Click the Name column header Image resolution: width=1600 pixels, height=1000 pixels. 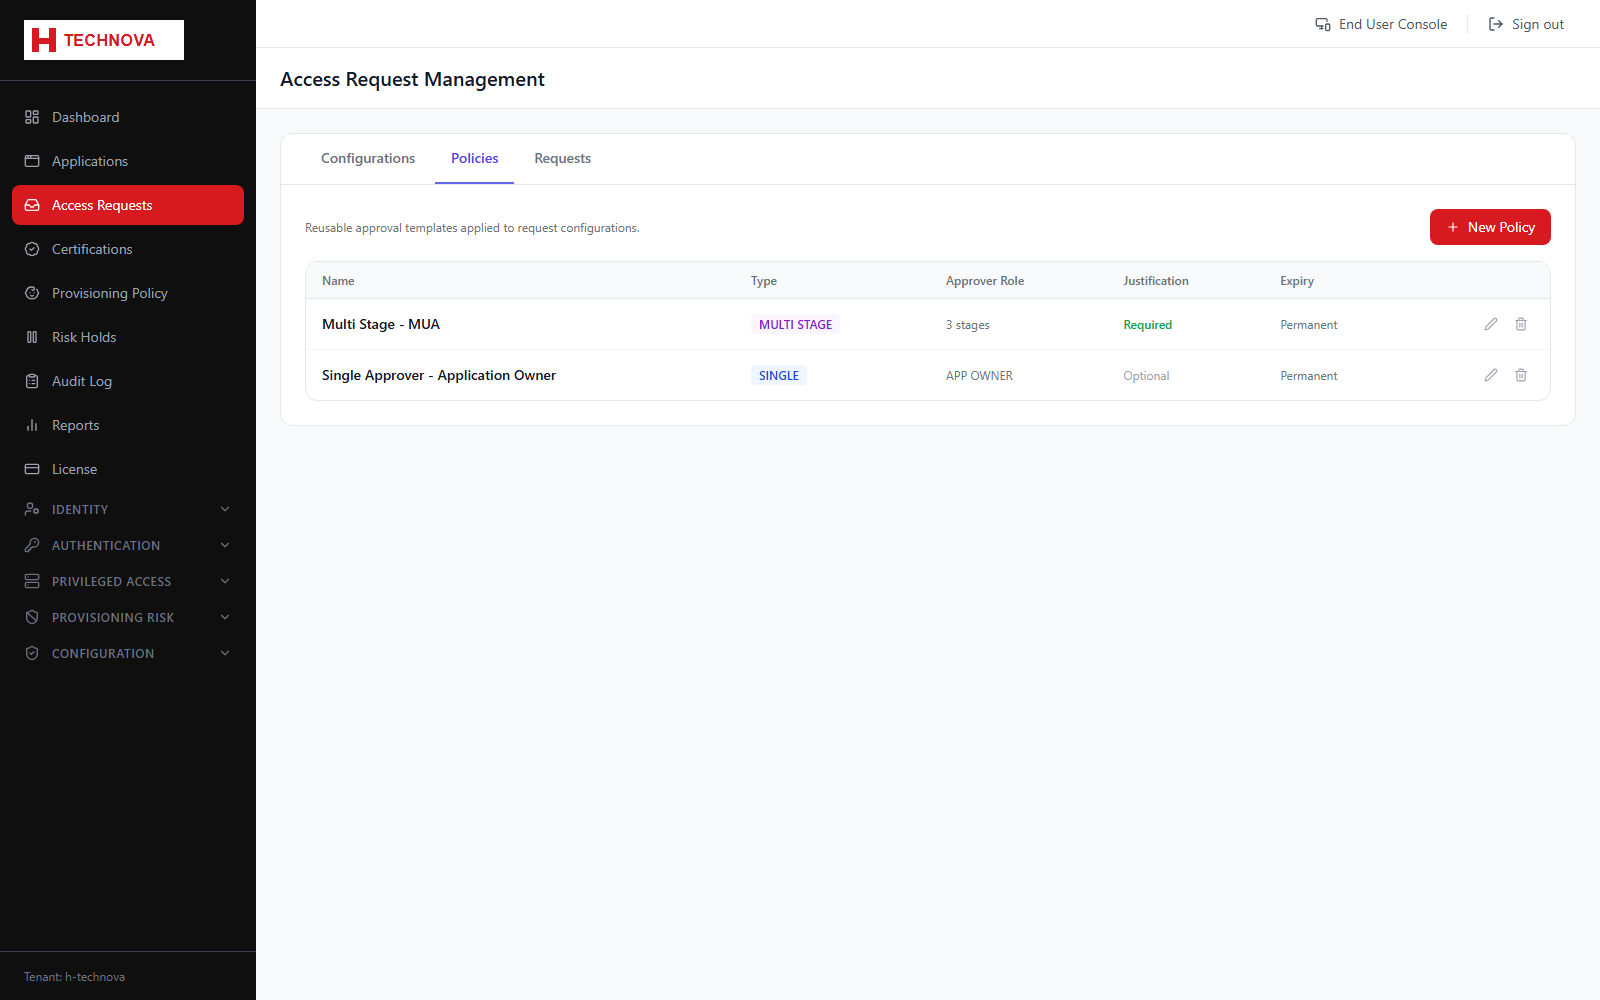338,281
